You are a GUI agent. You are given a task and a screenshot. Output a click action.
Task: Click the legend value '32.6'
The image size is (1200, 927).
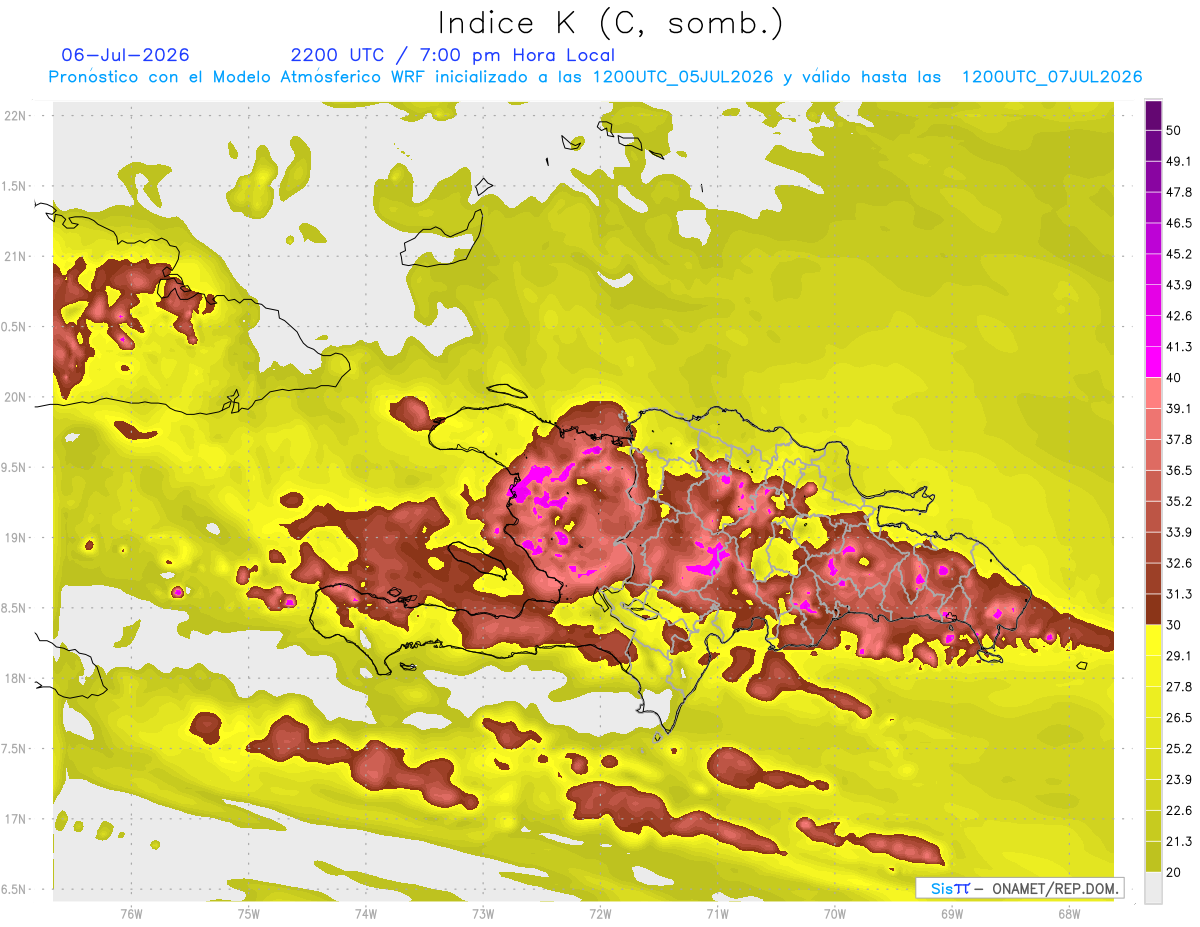click(x=1178, y=563)
